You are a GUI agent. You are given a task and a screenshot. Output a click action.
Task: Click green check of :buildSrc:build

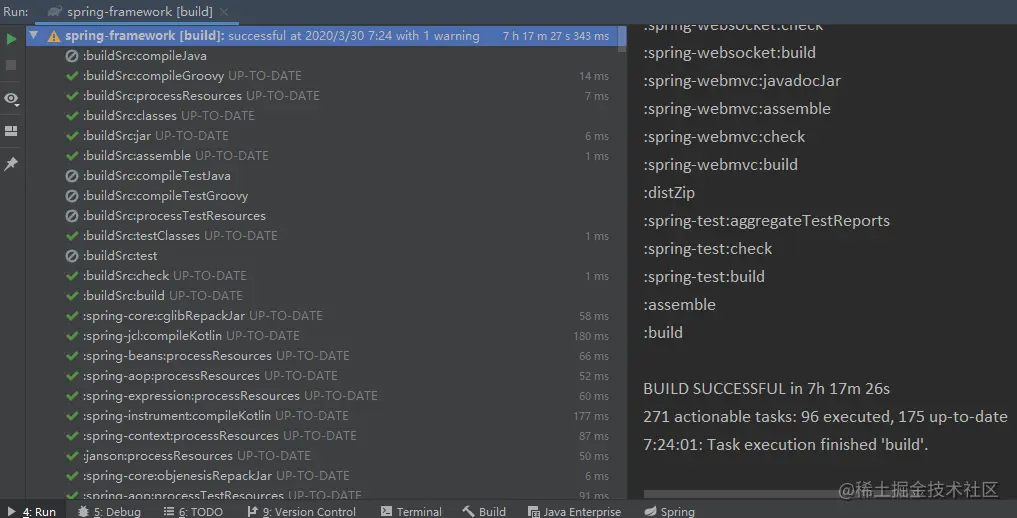(x=72, y=296)
